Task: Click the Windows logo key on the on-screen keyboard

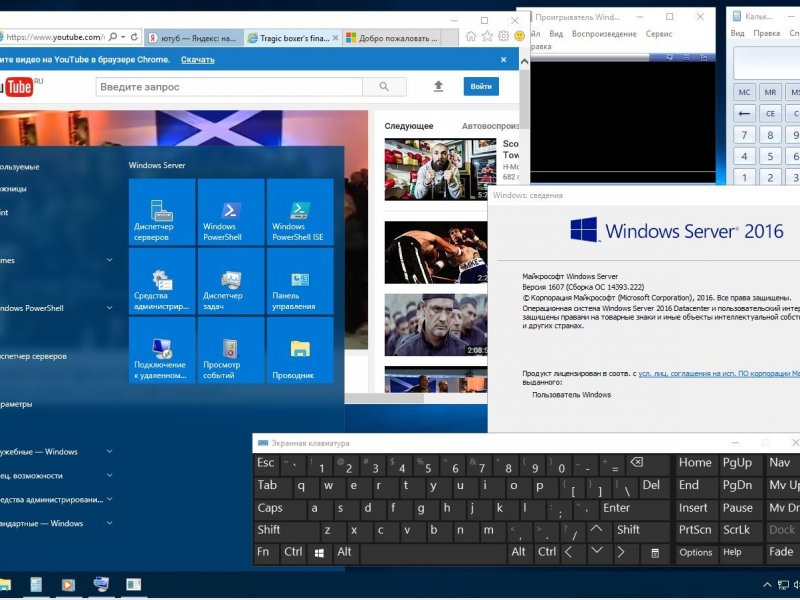Action: [319, 553]
